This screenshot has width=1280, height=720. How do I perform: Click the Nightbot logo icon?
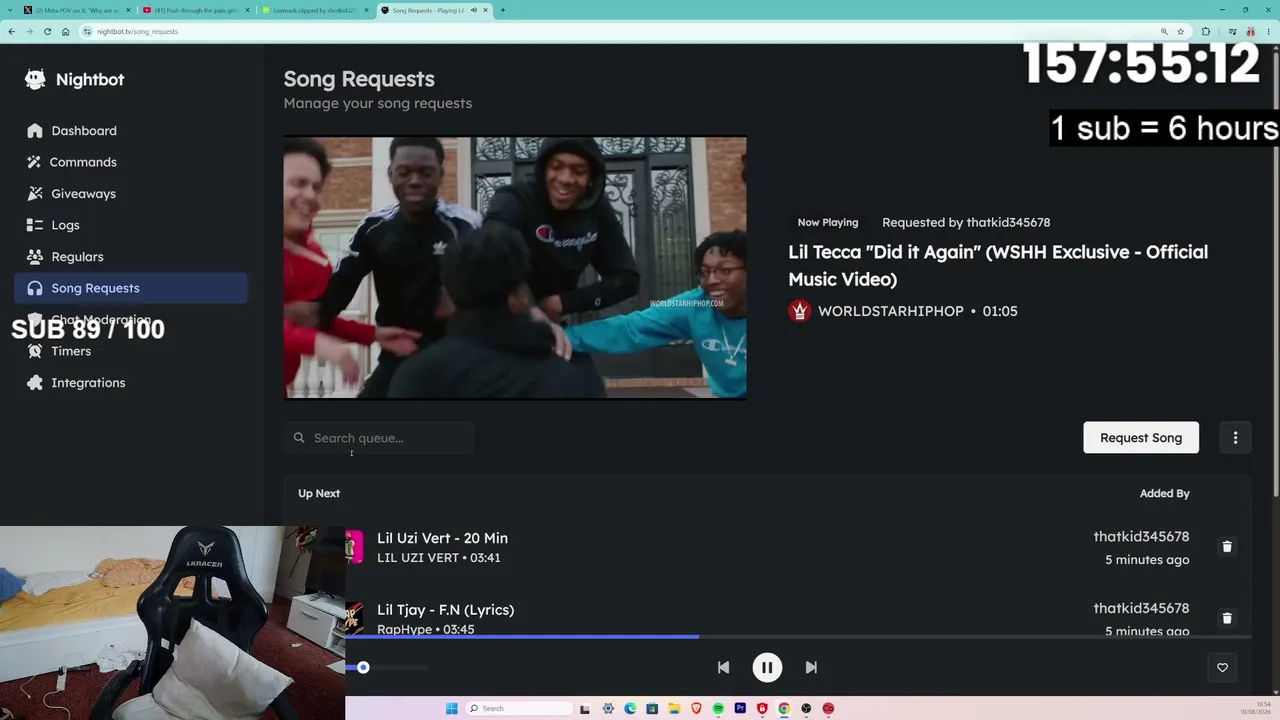[35, 80]
